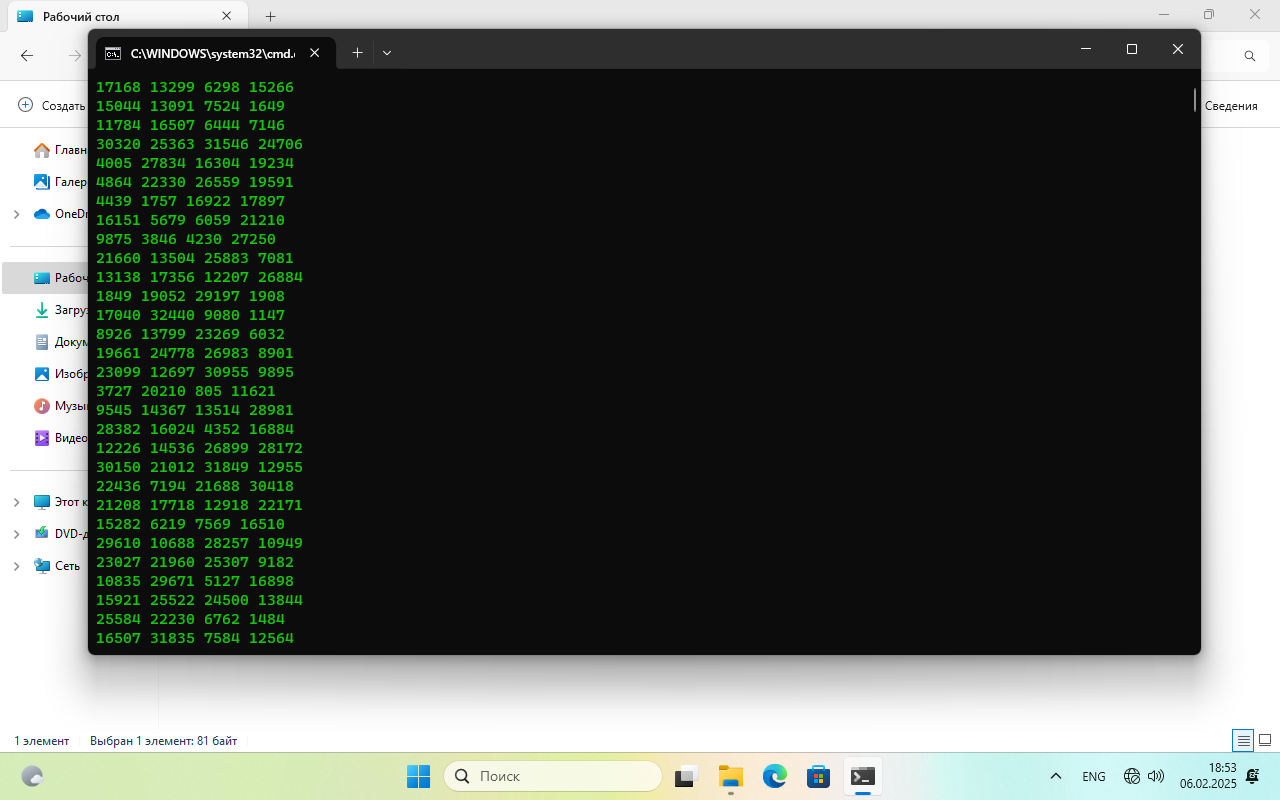Screen dimensions: 1280x800
Task: Open Главная in Explorer sidebar
Action: click(x=60, y=150)
